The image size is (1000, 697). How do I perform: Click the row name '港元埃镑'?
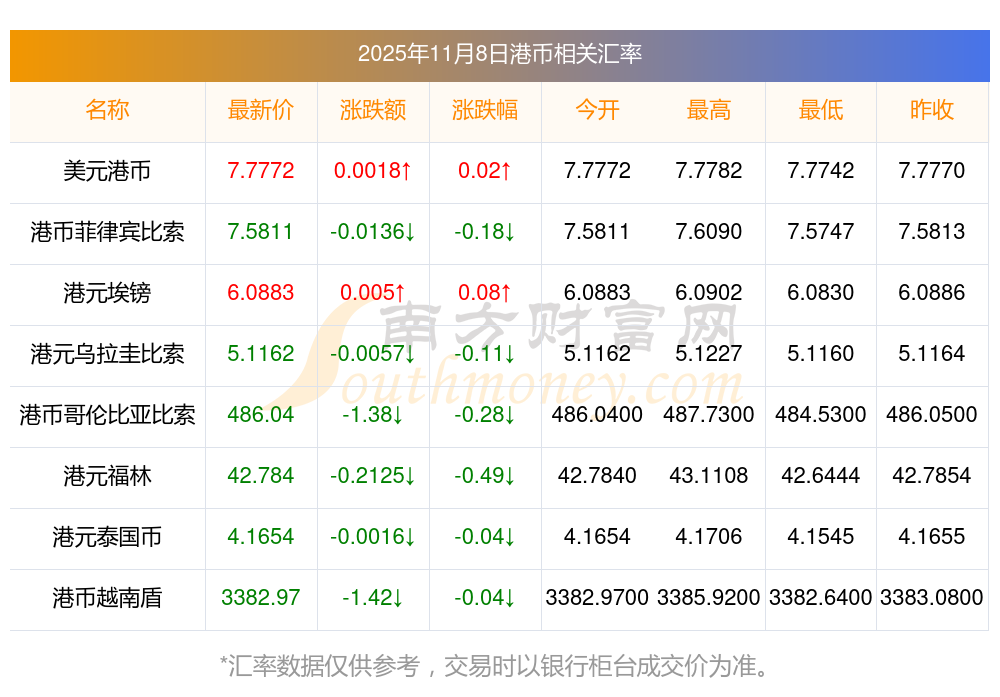pos(107,293)
